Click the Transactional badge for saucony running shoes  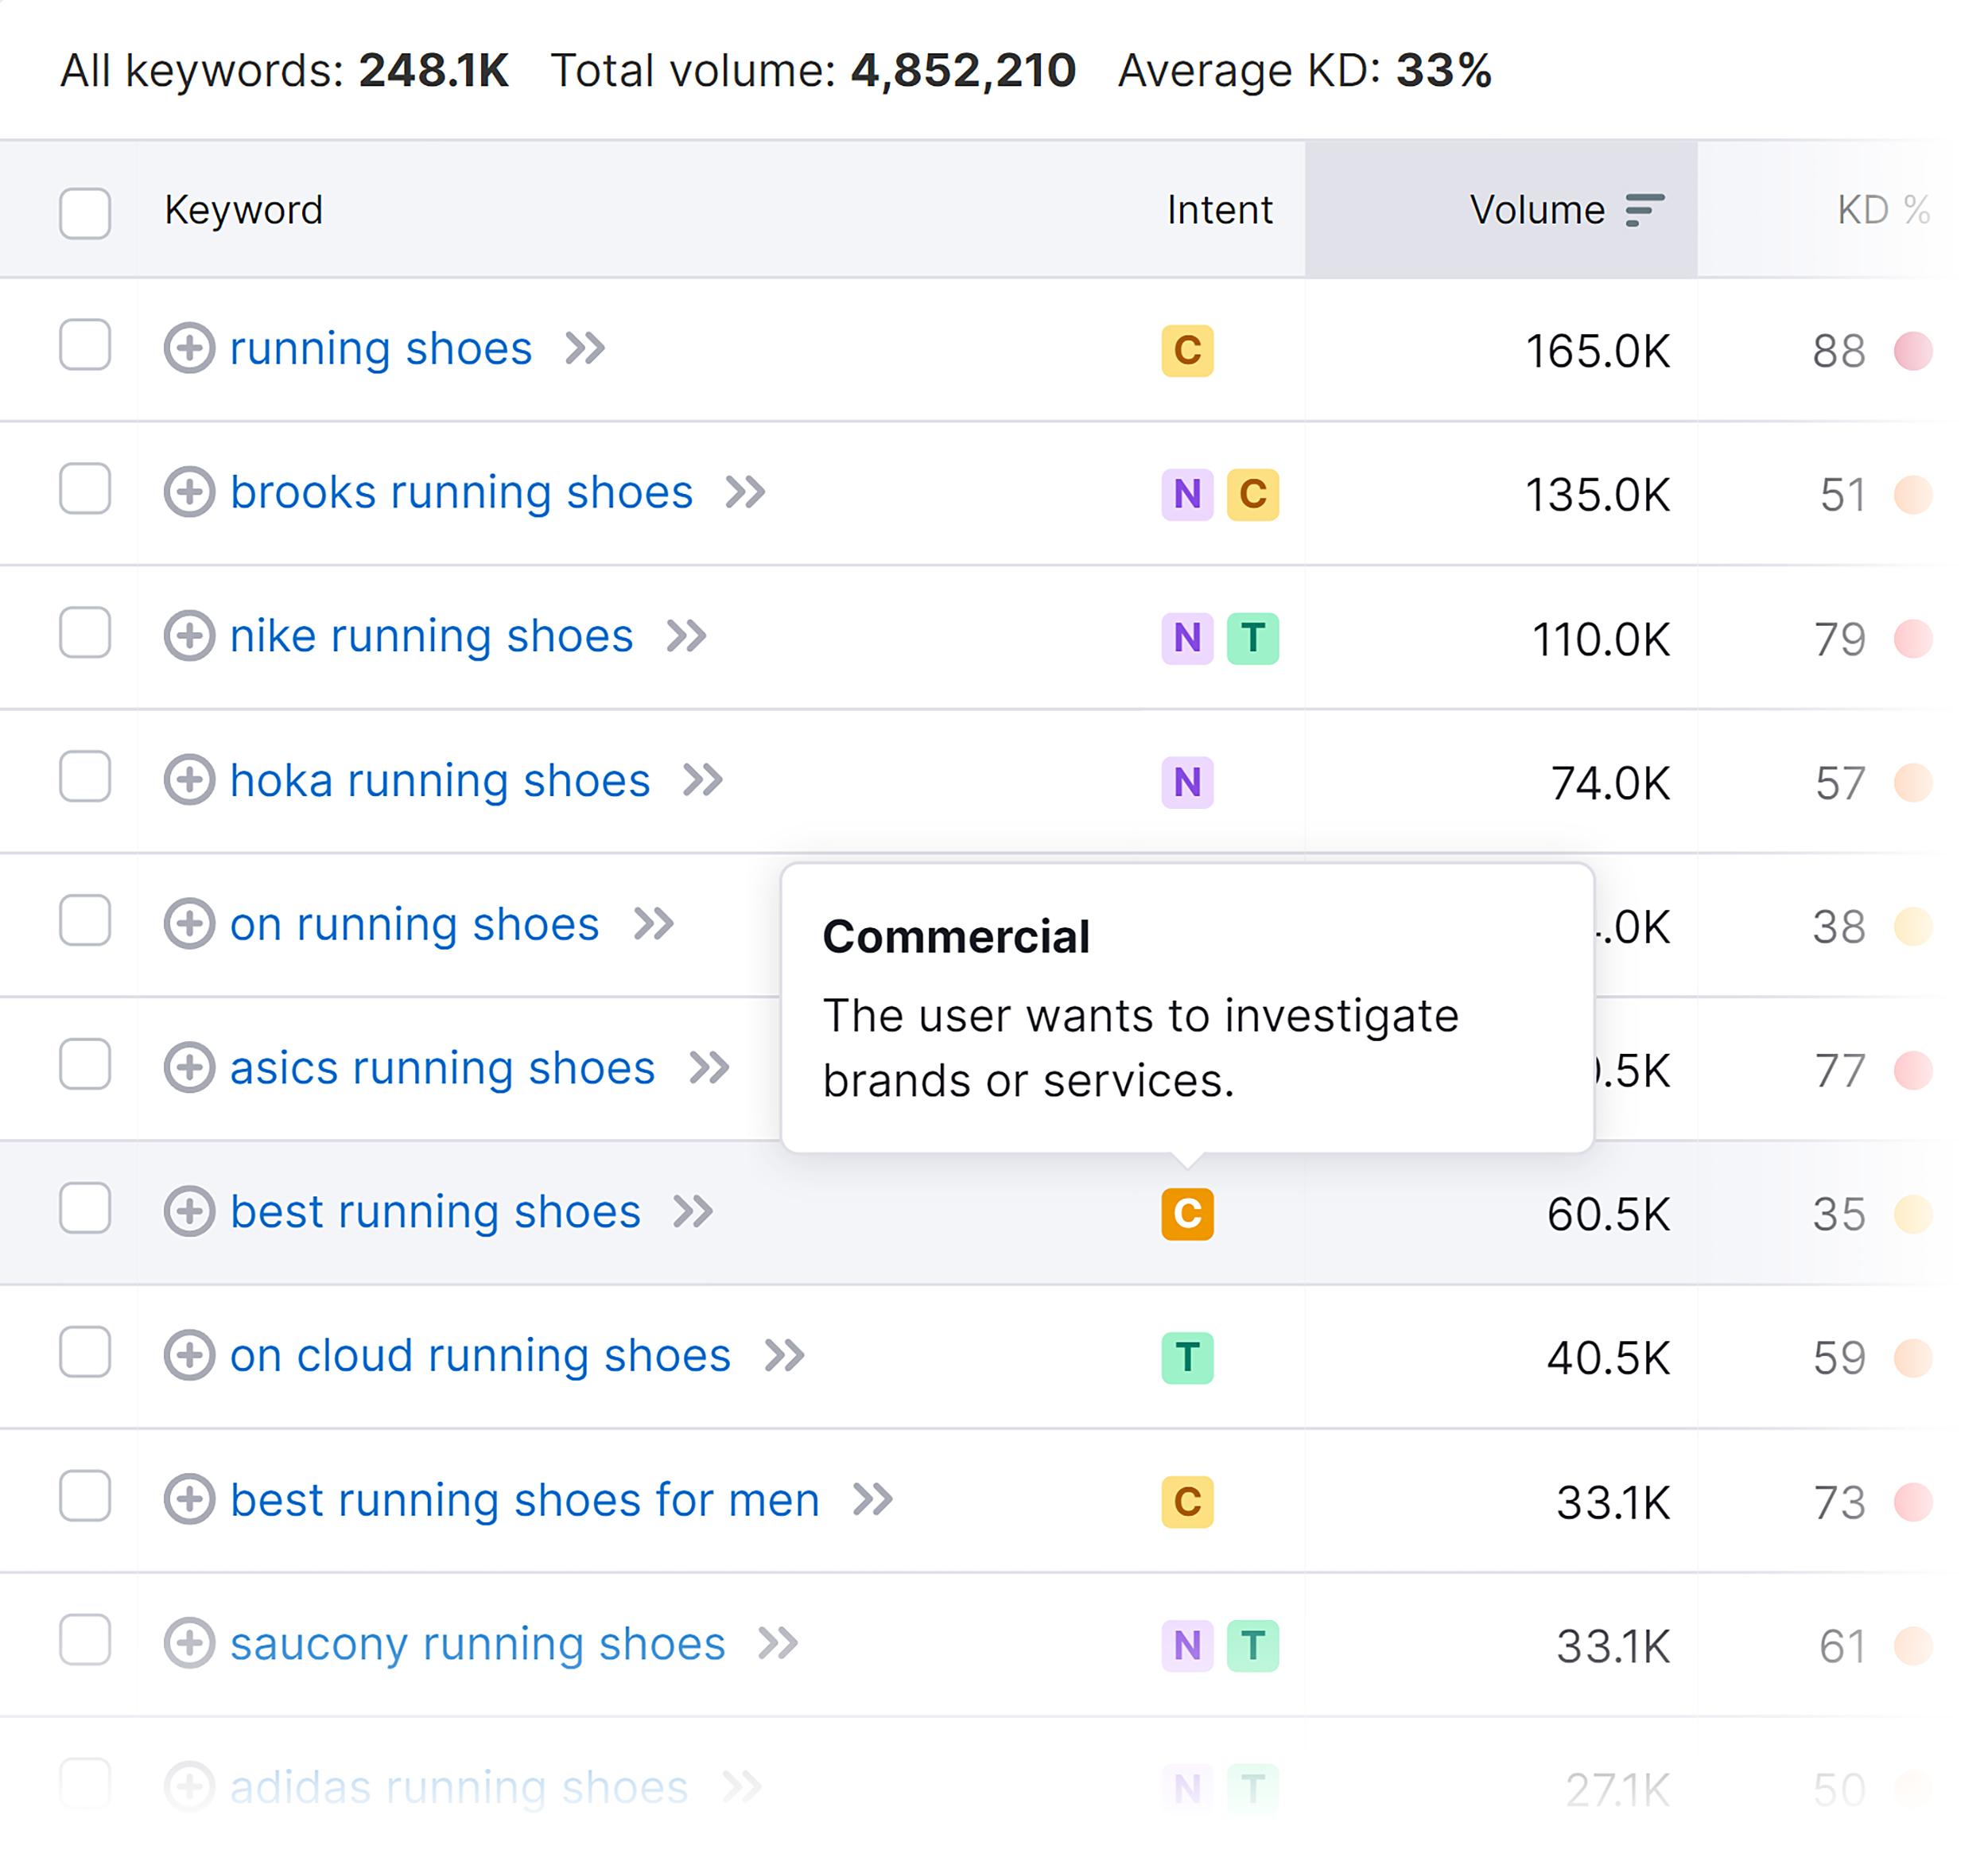(x=1254, y=1645)
